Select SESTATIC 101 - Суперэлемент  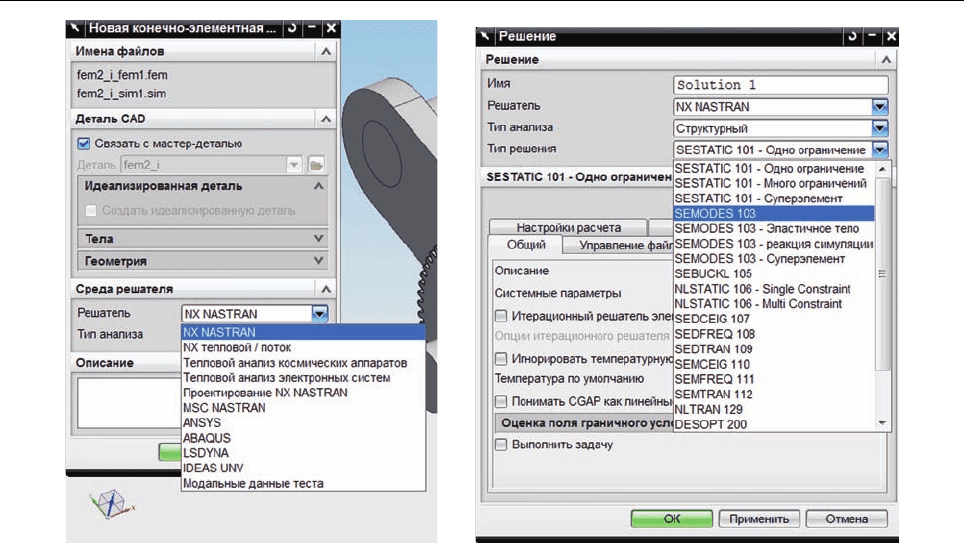[x=774, y=198]
